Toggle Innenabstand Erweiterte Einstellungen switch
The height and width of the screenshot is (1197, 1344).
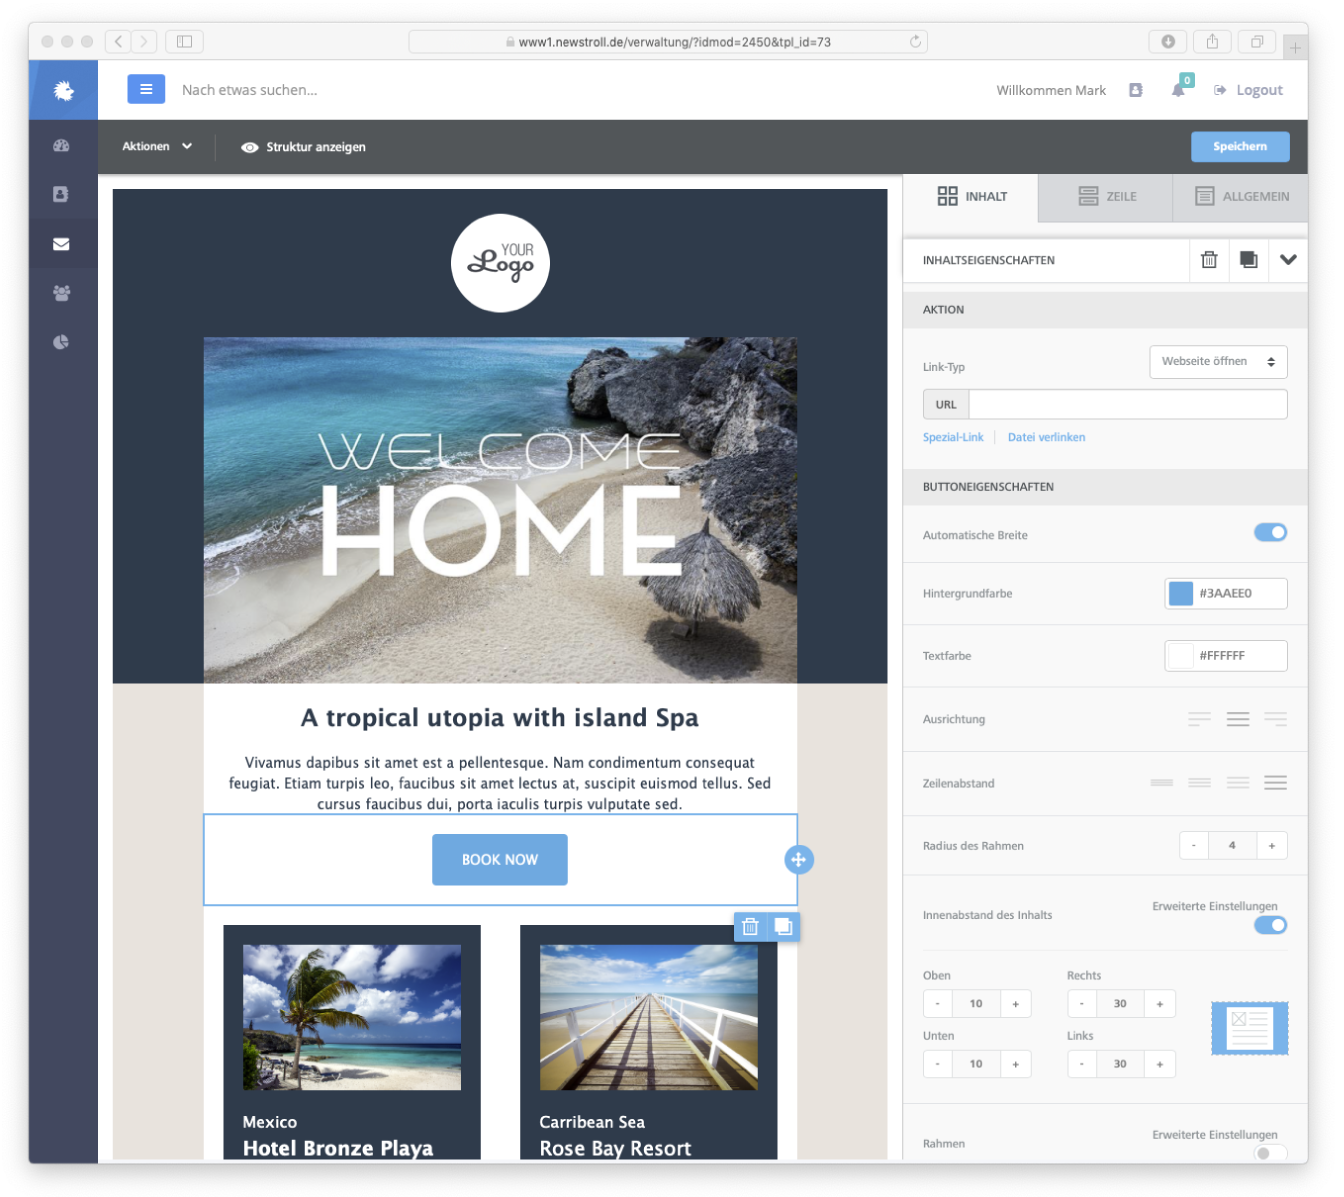coord(1270,925)
